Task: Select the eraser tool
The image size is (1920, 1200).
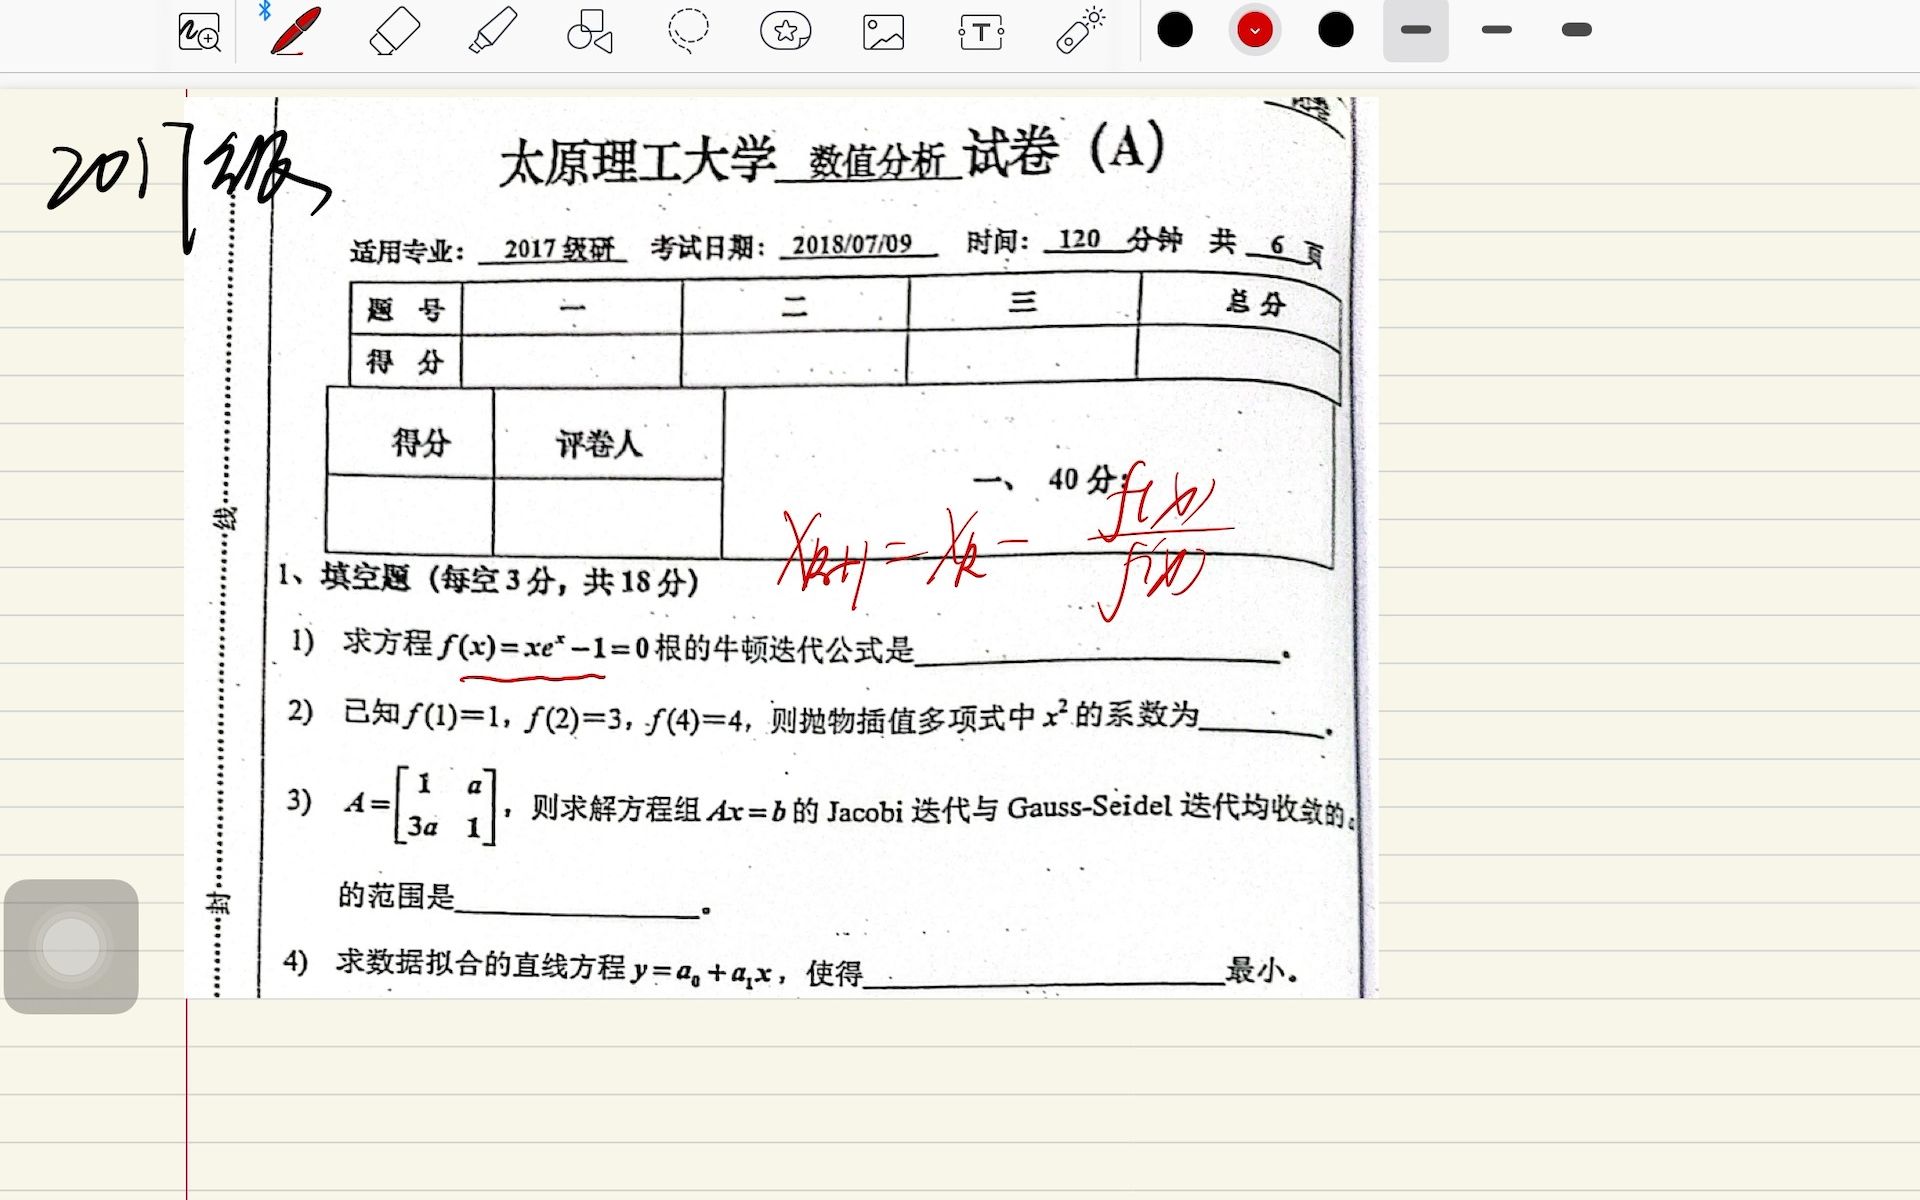Action: coord(394,31)
